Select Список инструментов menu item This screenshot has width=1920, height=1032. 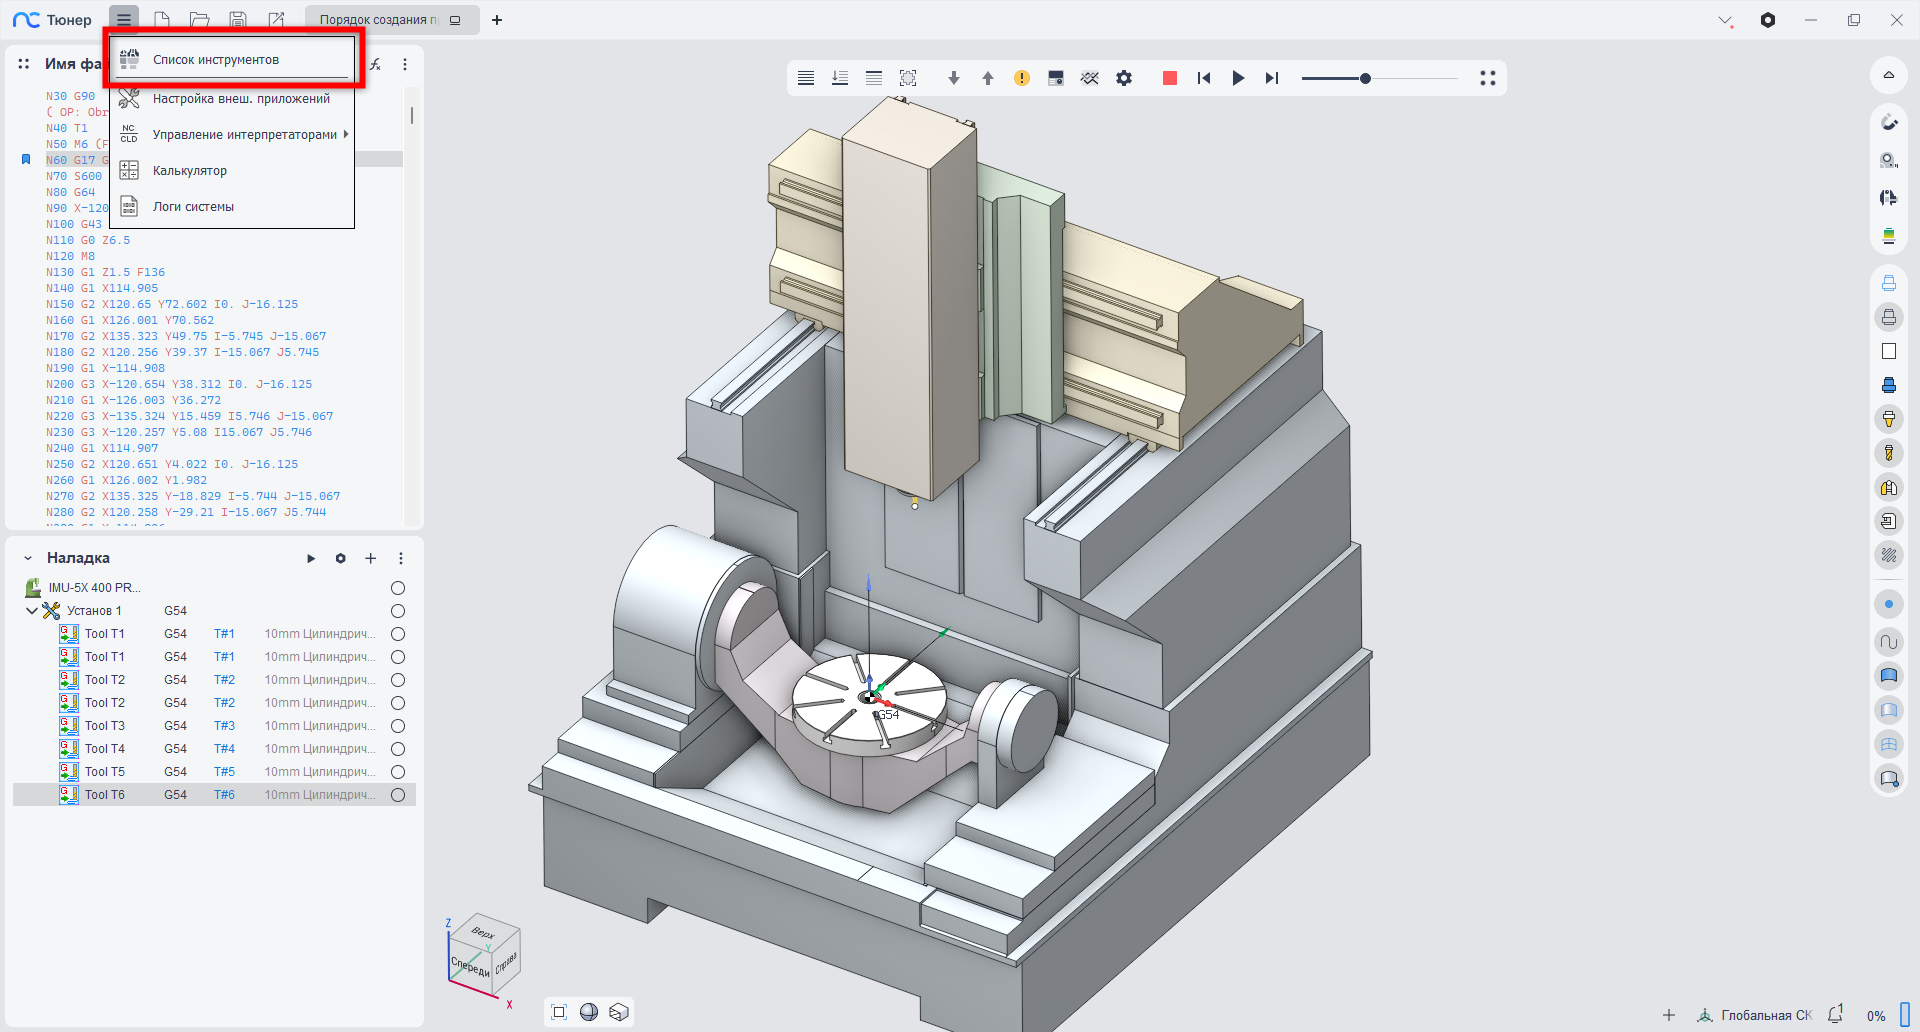216,60
